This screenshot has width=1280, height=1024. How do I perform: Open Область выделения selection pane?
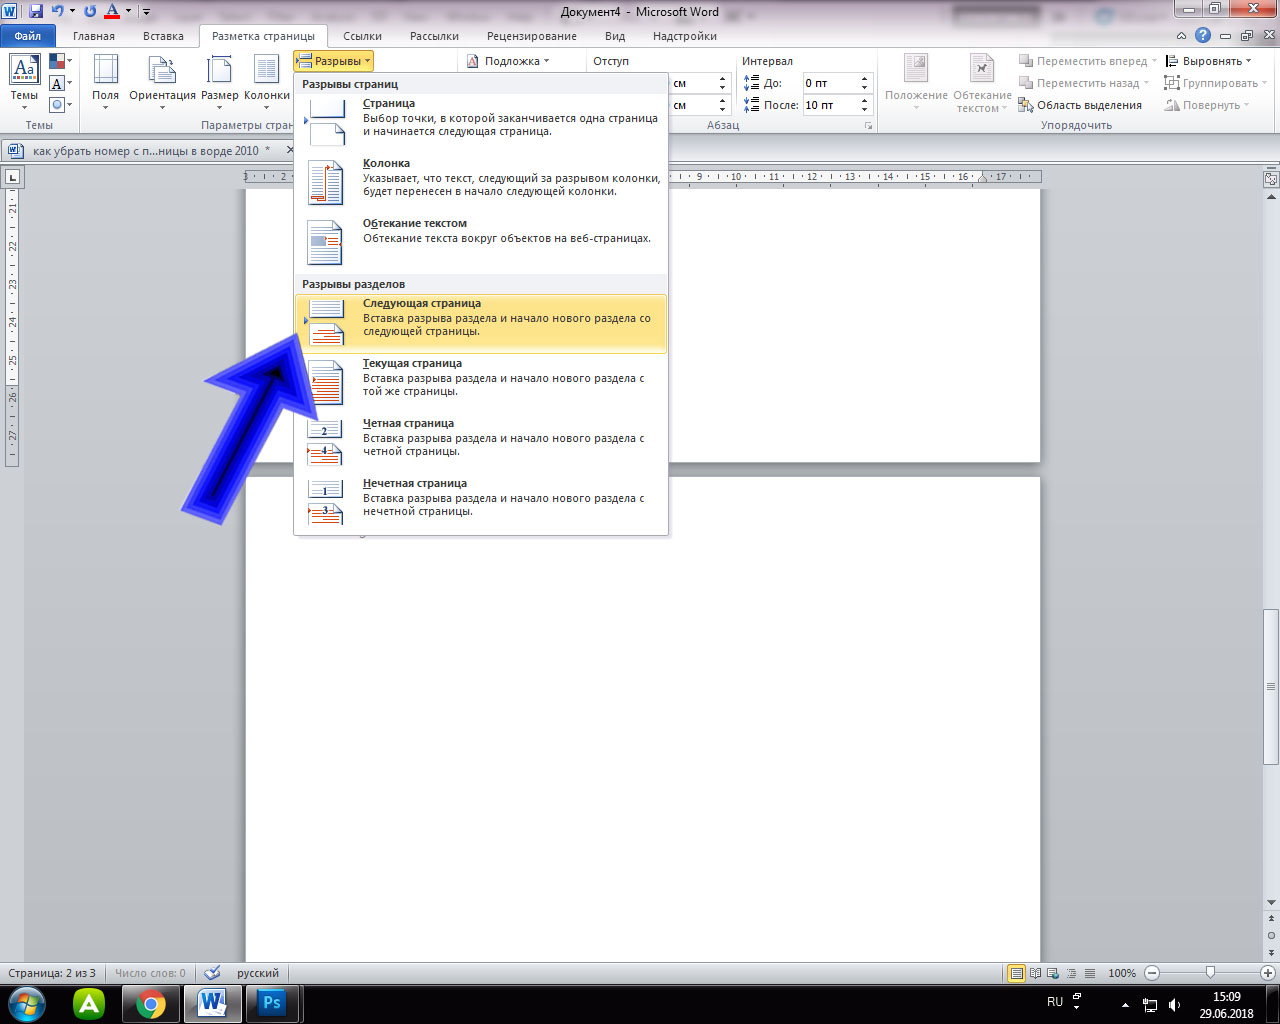click(1080, 105)
